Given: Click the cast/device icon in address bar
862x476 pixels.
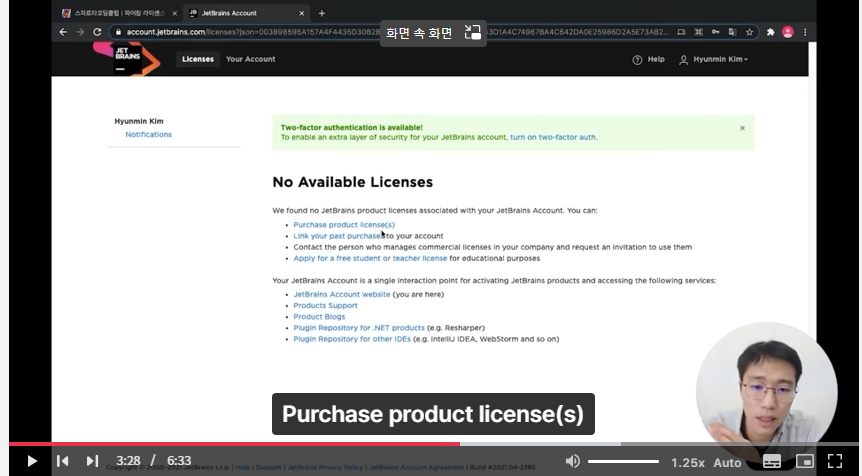Looking at the screenshot, I should (681, 32).
